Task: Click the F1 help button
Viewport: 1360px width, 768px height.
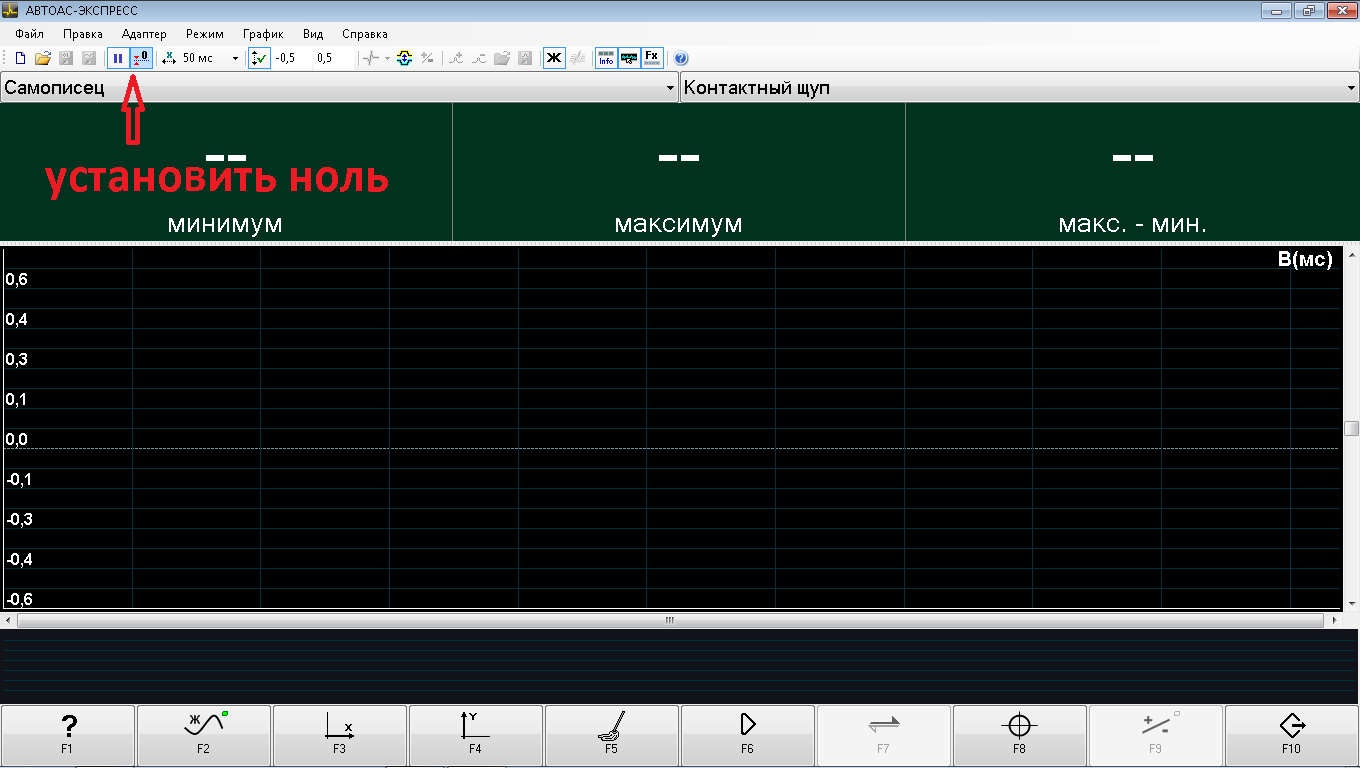Action: pyautogui.click(x=67, y=736)
